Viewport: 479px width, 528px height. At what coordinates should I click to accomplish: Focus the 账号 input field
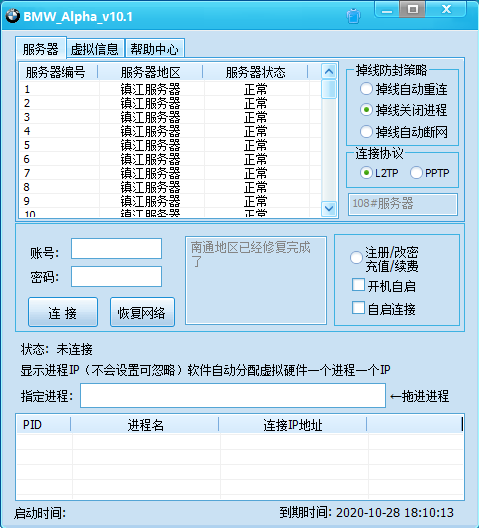click(116, 249)
